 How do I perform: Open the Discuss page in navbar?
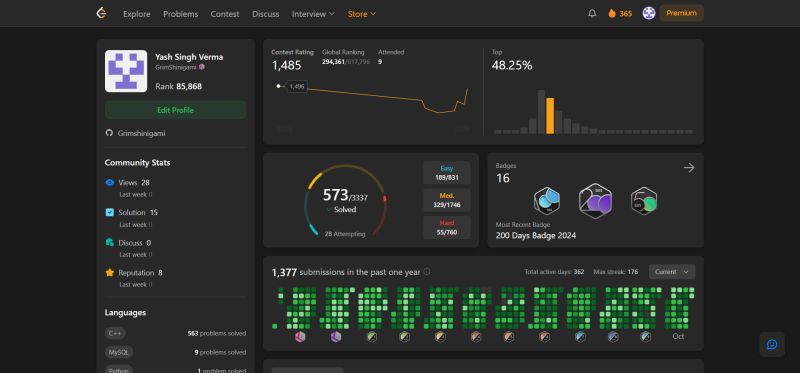(266, 14)
